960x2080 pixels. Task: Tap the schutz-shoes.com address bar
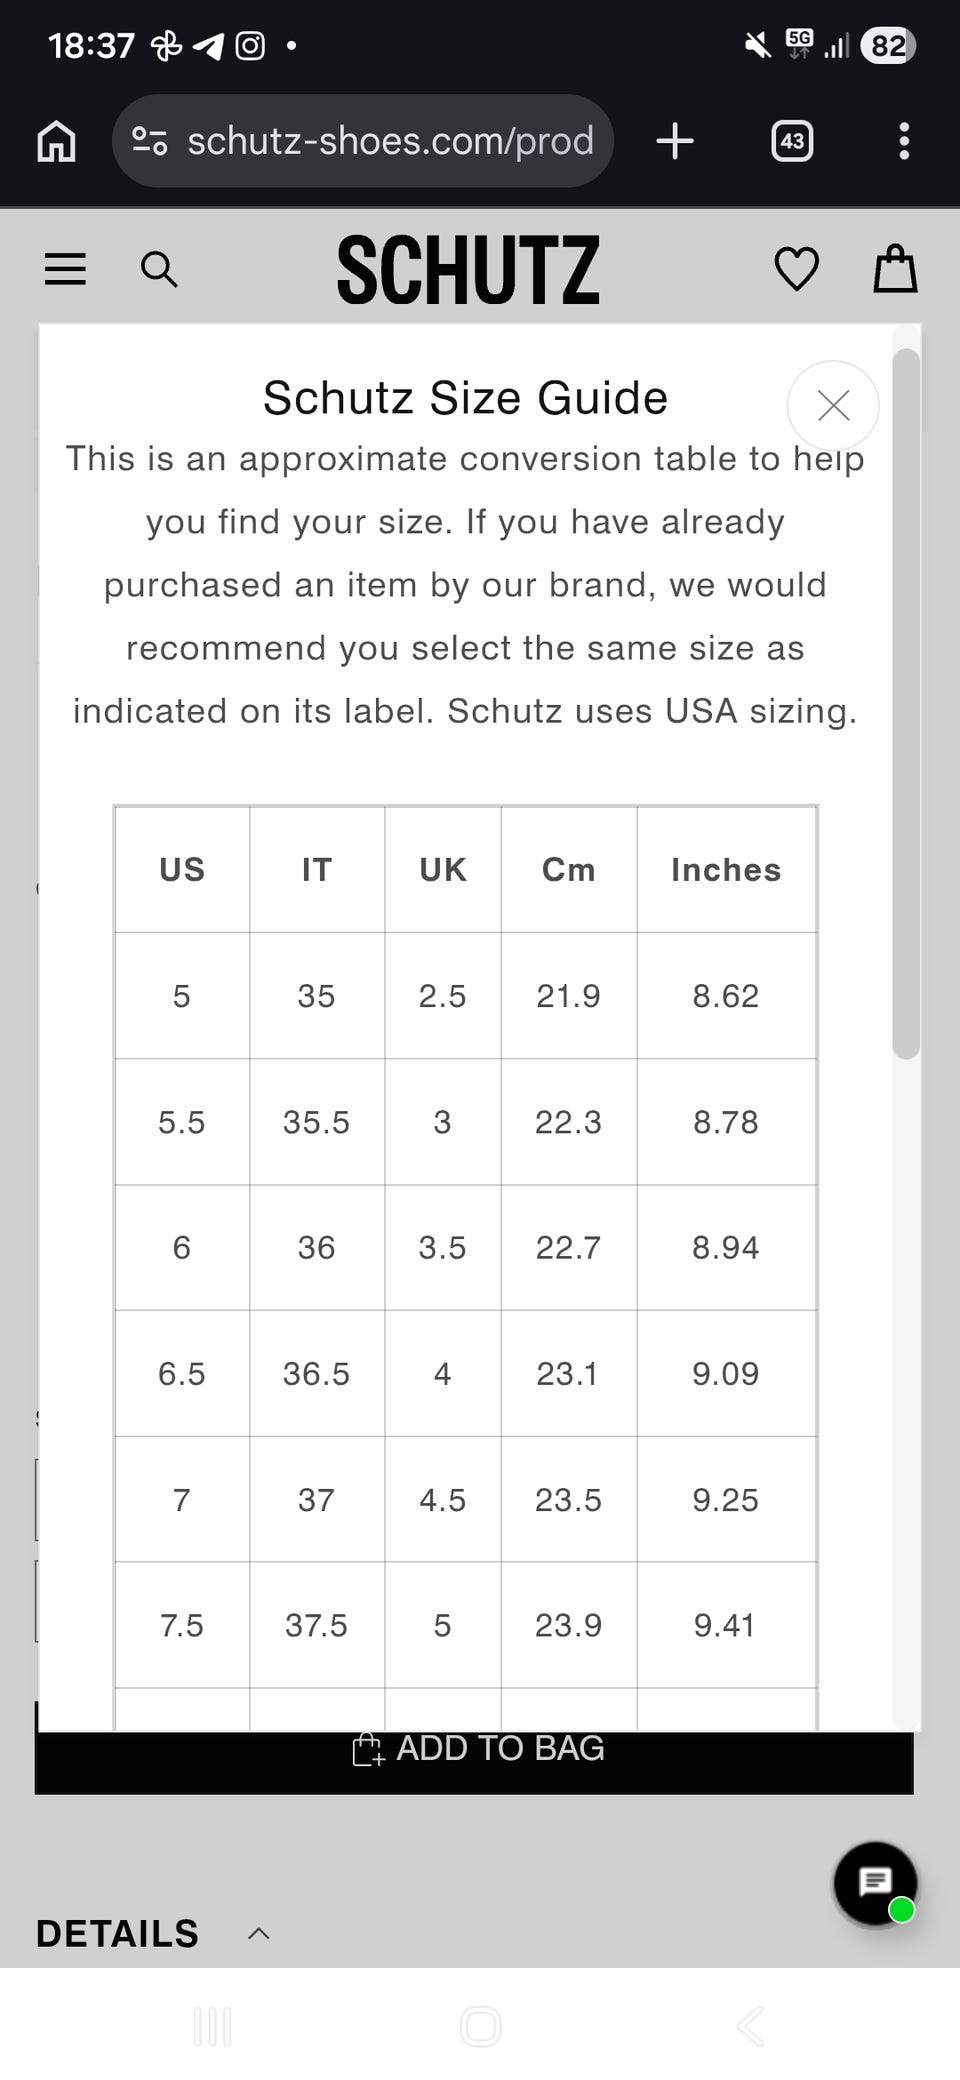pyautogui.click(x=390, y=141)
